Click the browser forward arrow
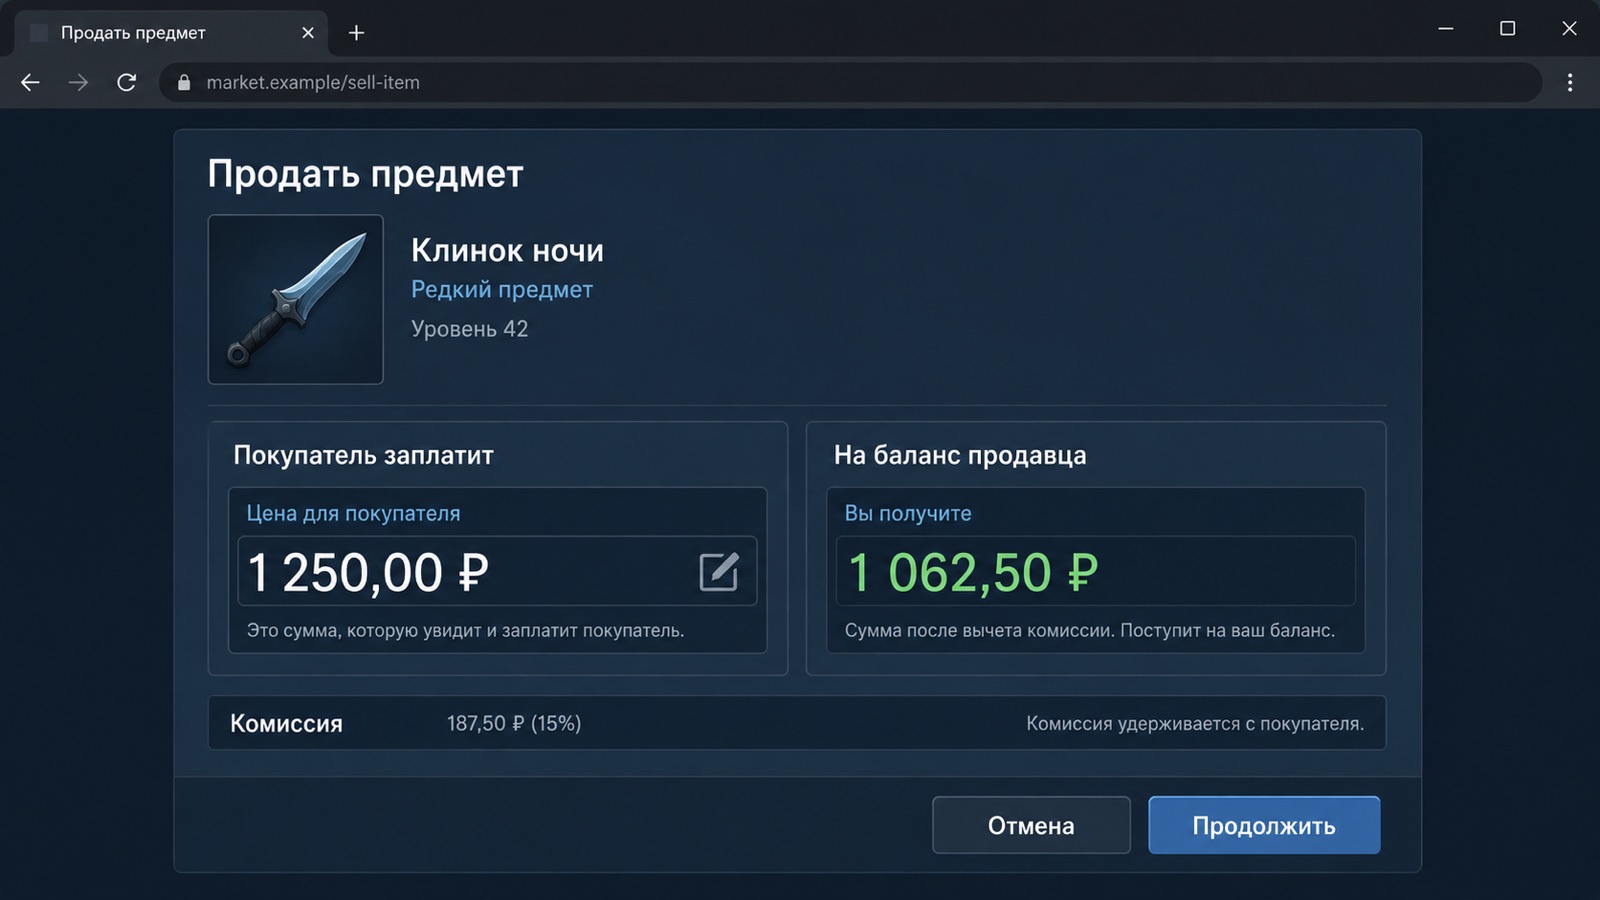1600x900 pixels. (78, 83)
